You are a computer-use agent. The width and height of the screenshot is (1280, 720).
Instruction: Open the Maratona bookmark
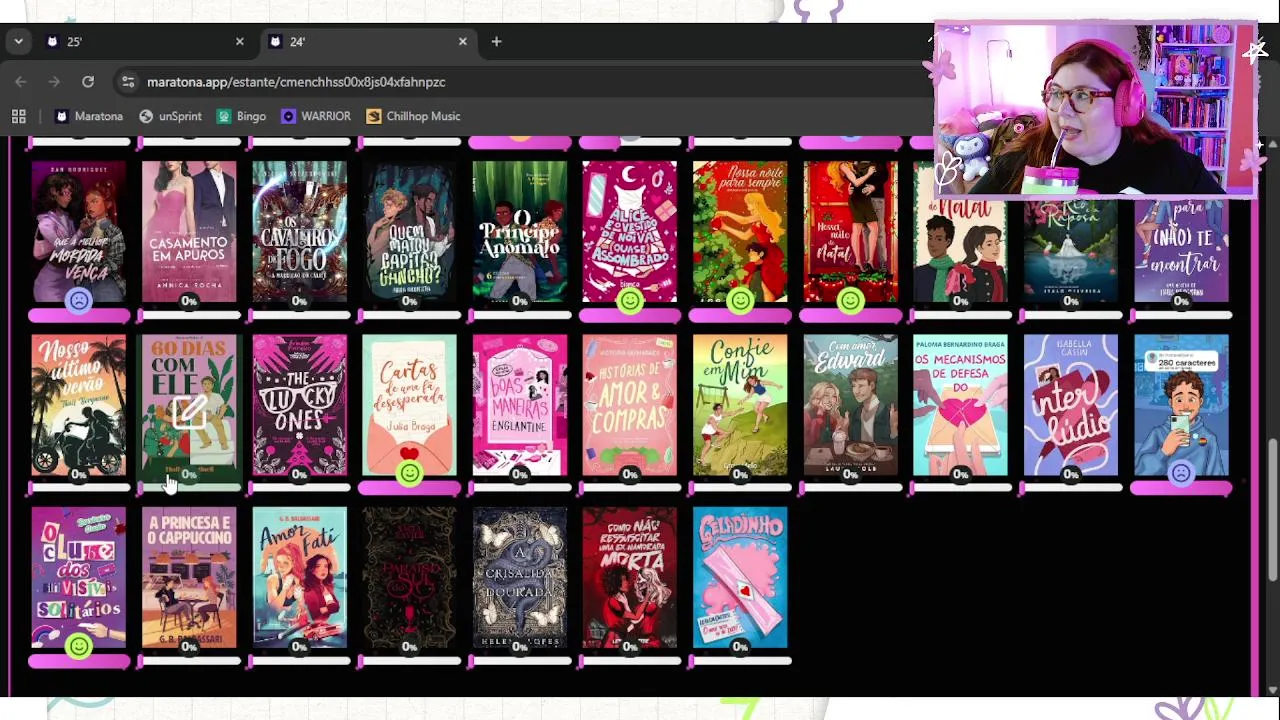tap(88, 116)
